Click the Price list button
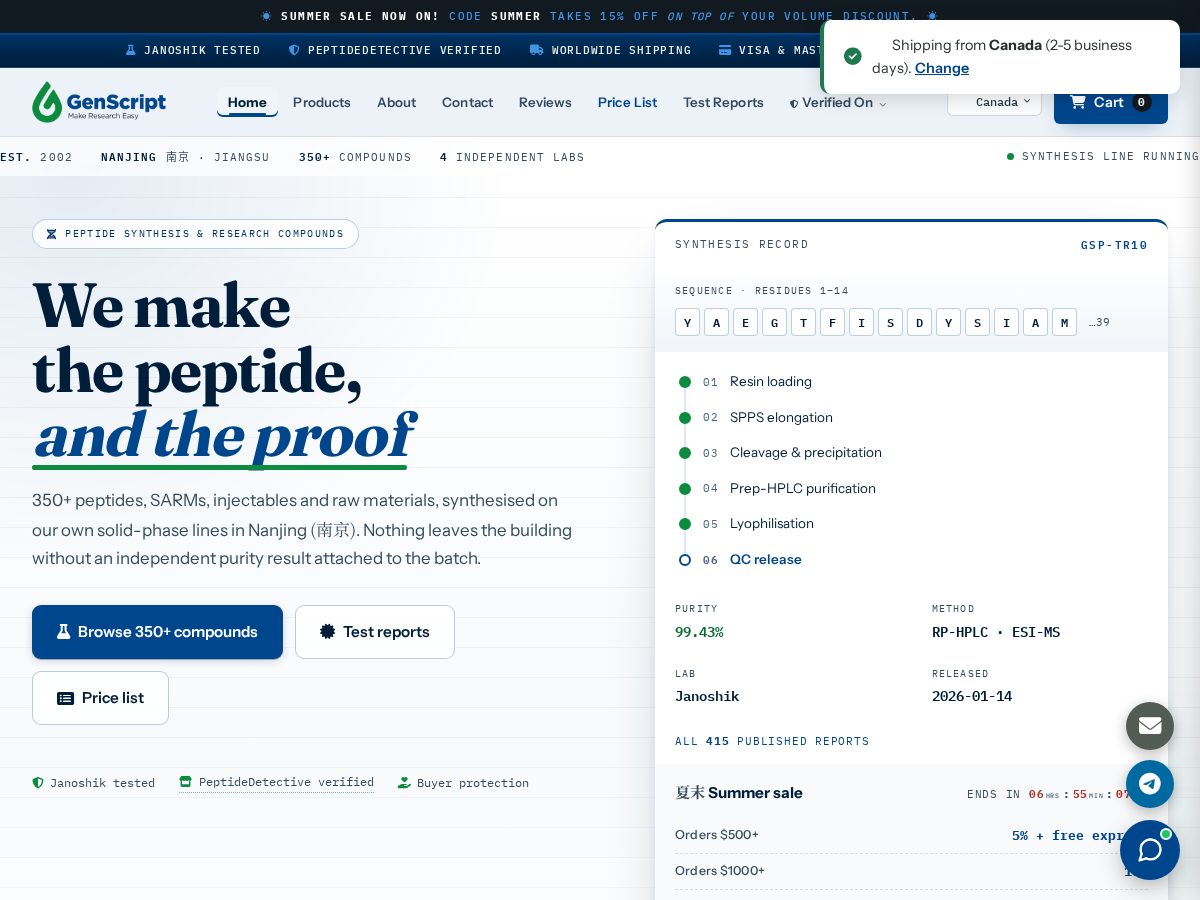Image resolution: width=1200 pixels, height=900 pixels. point(100,698)
